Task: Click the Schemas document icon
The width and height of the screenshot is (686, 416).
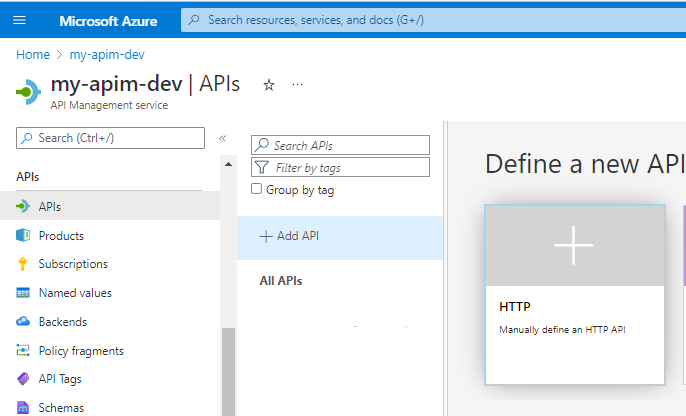Action: point(23,408)
